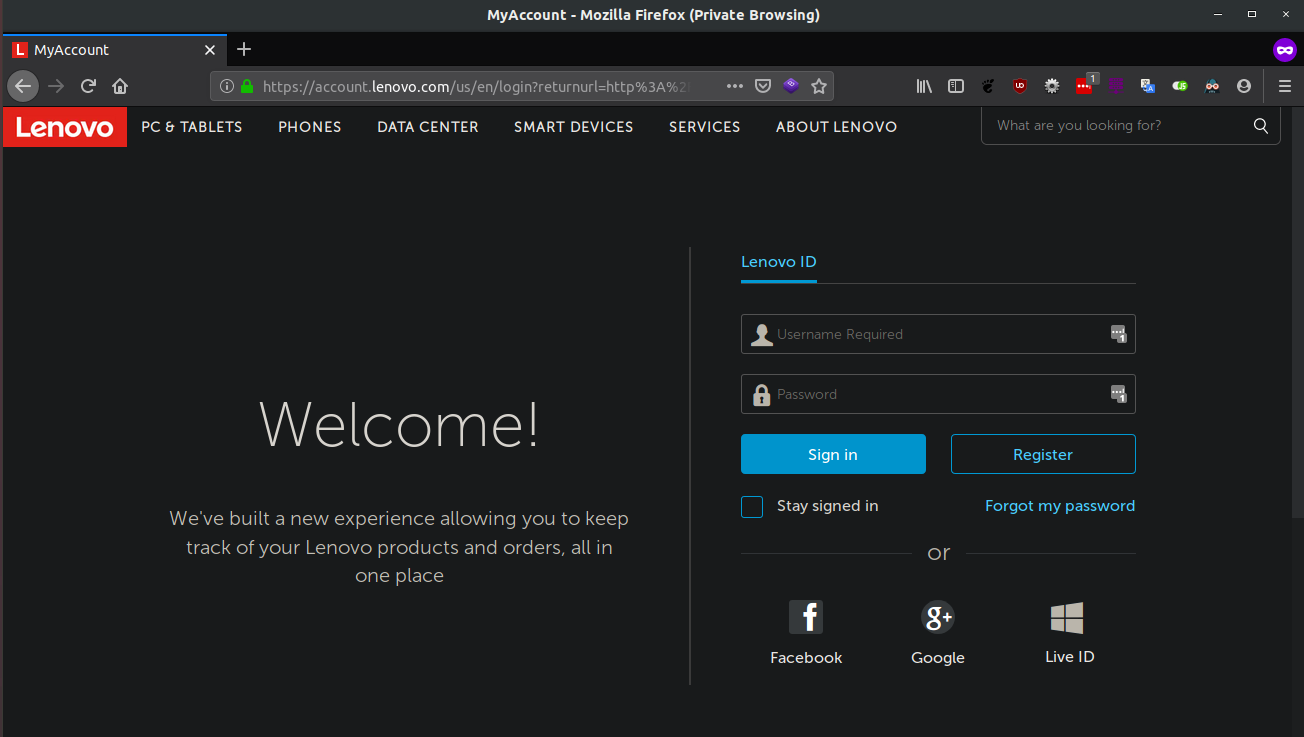1304x737 pixels.
Task: Click the padlock icon in password field
Action: pos(762,395)
